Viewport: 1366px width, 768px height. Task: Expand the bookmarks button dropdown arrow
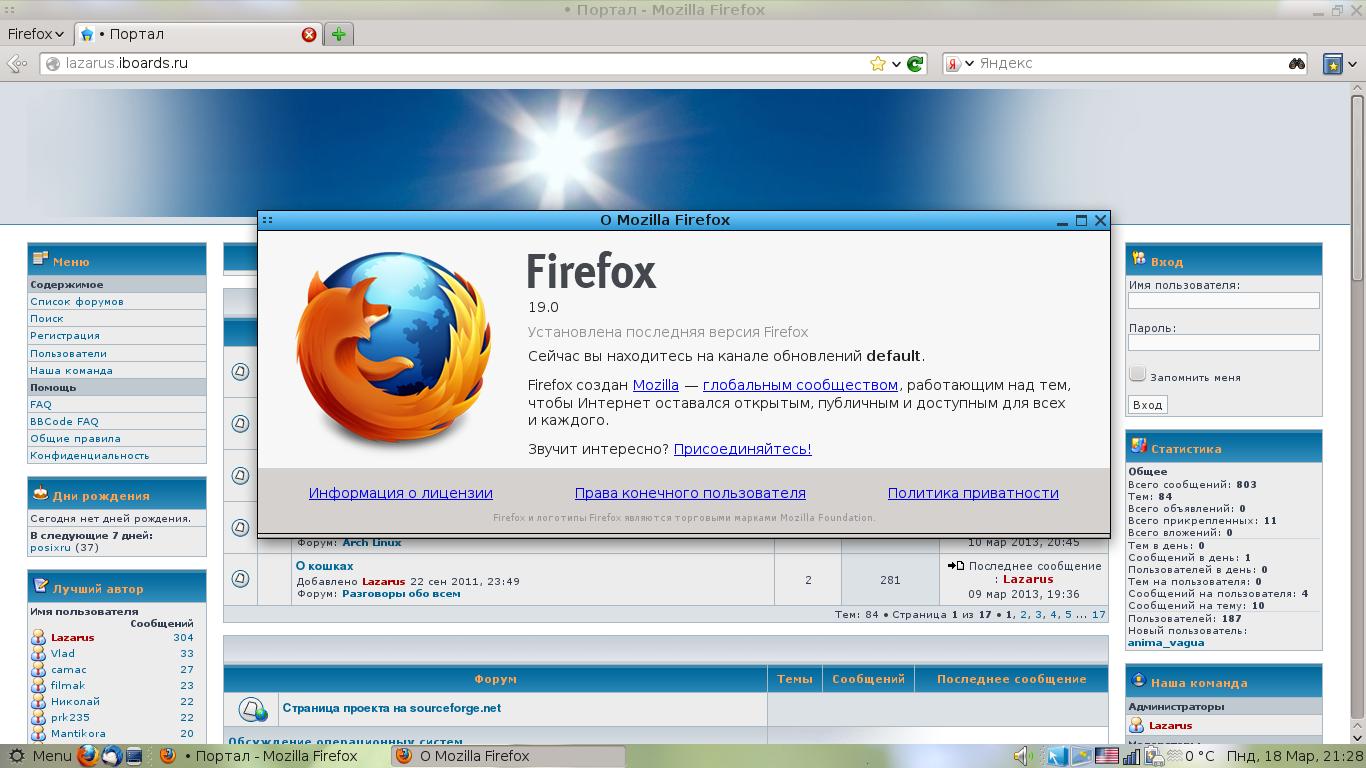pyautogui.click(x=1353, y=63)
